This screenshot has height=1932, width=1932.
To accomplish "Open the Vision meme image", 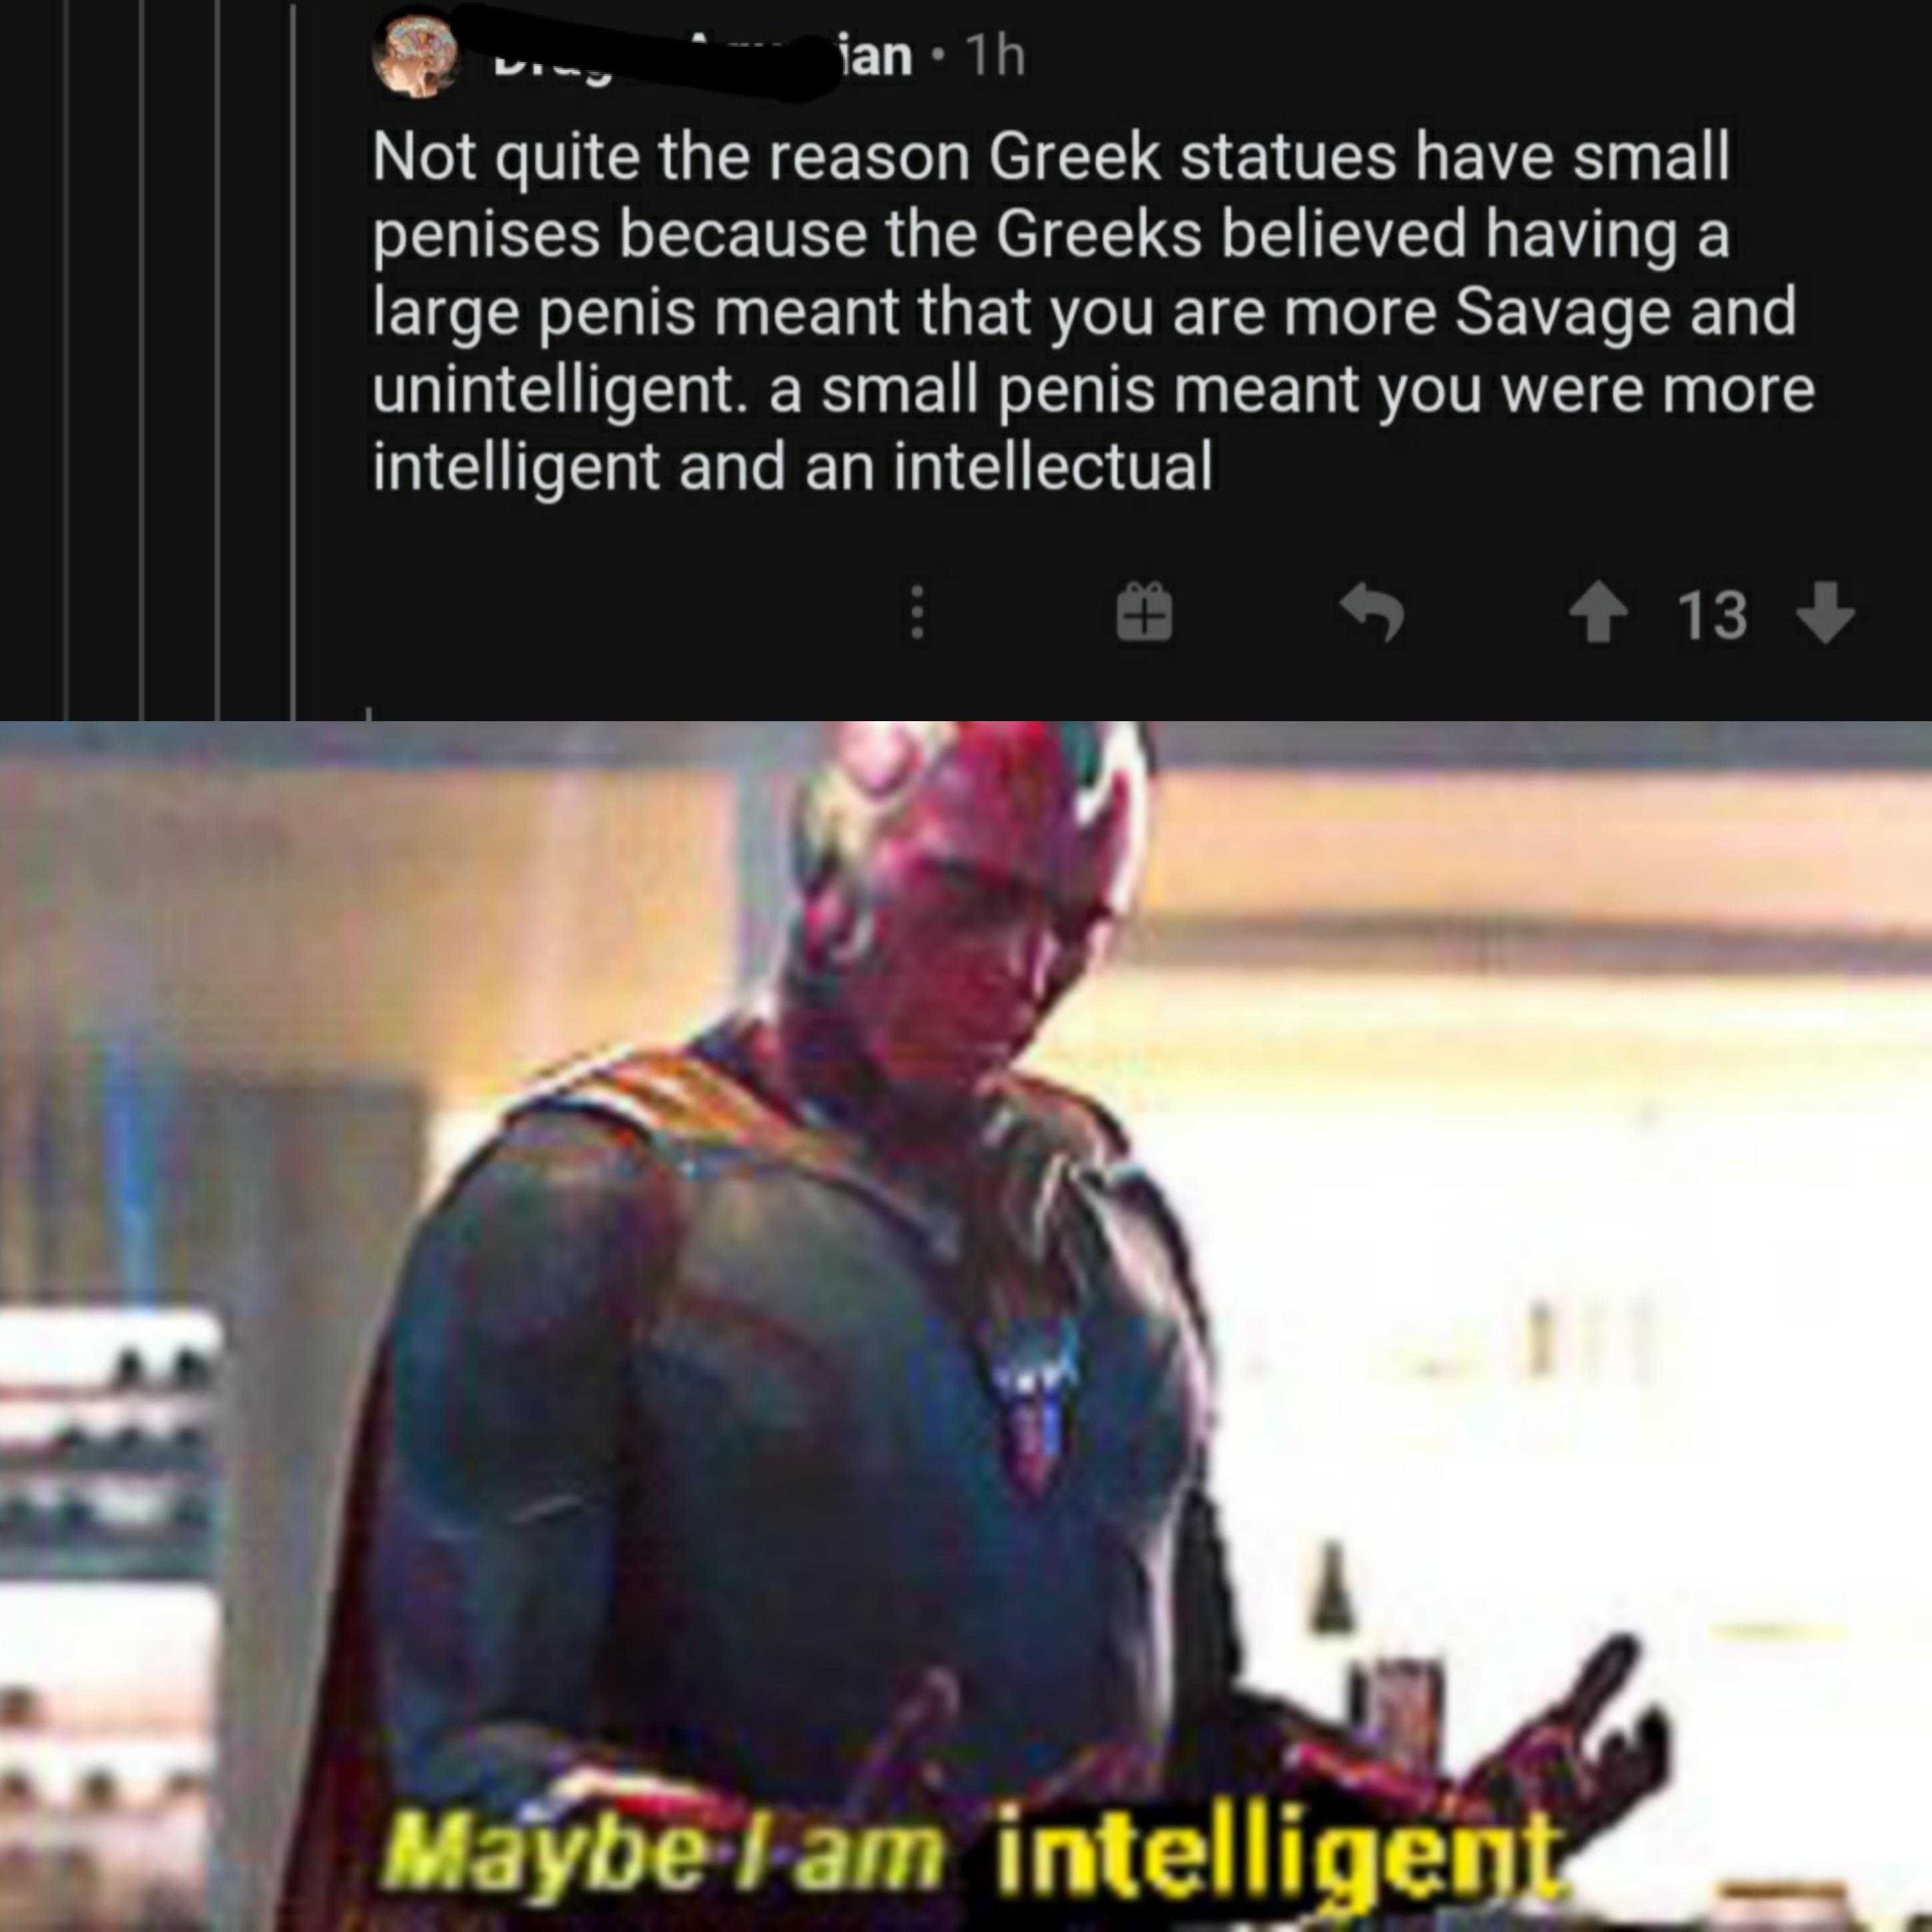I will pyautogui.click(x=966, y=1326).
